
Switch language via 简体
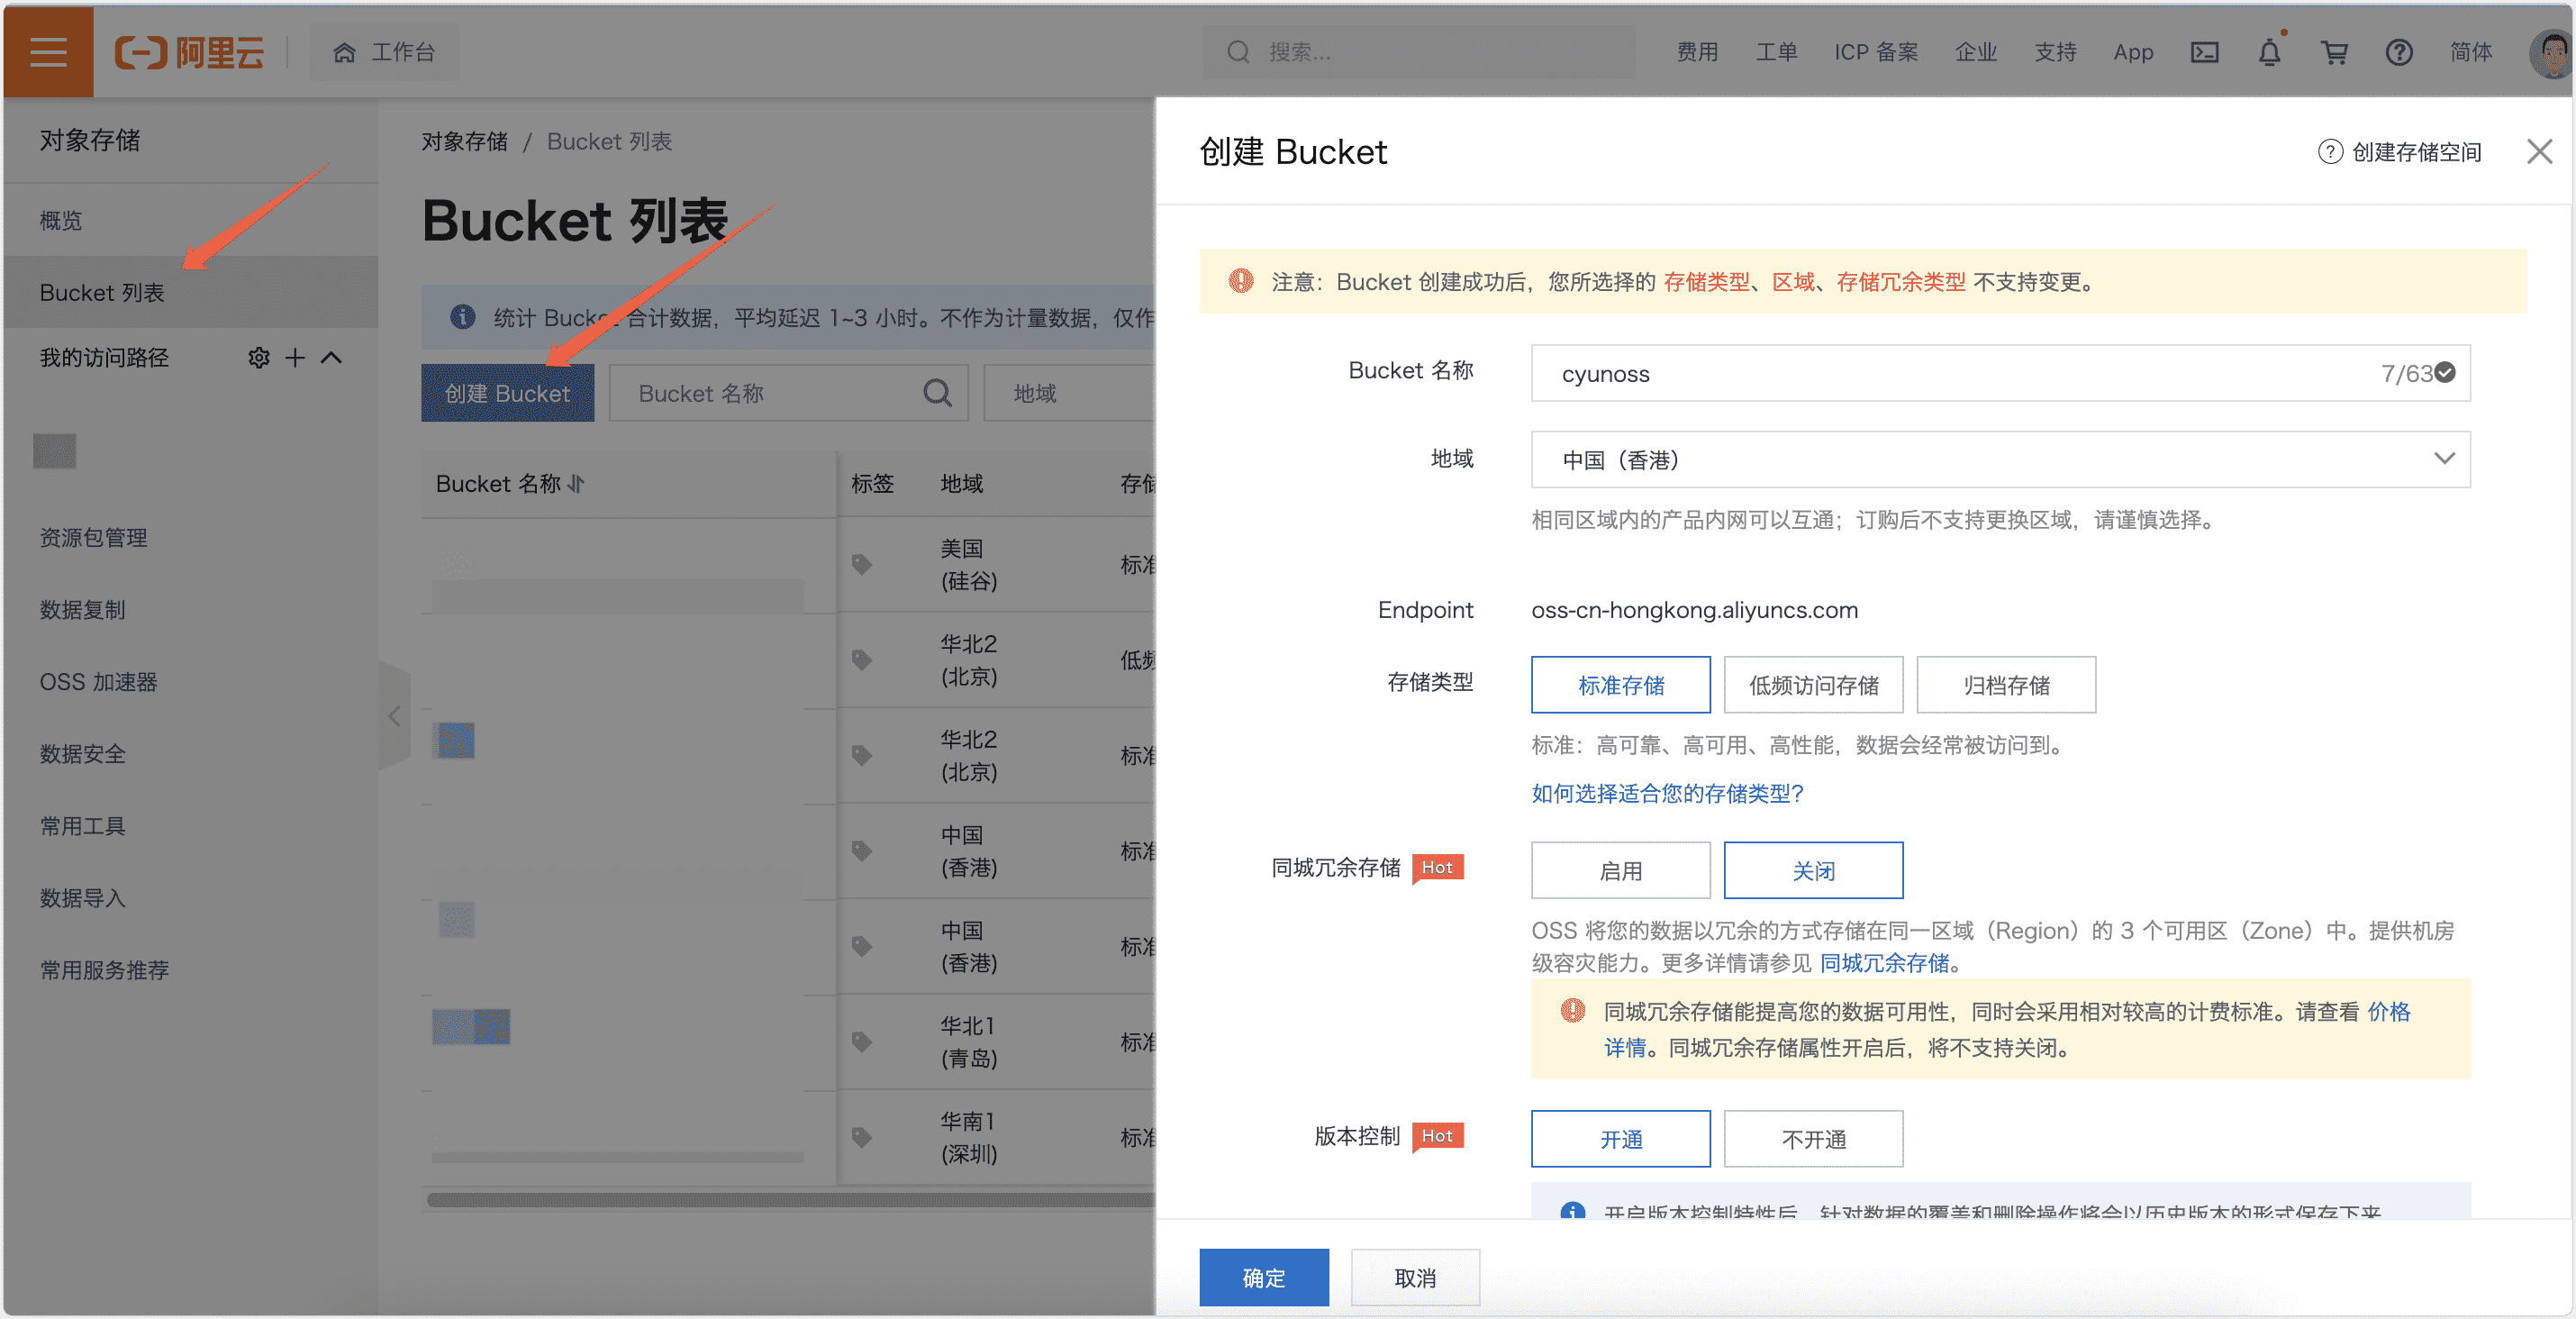coord(2470,52)
